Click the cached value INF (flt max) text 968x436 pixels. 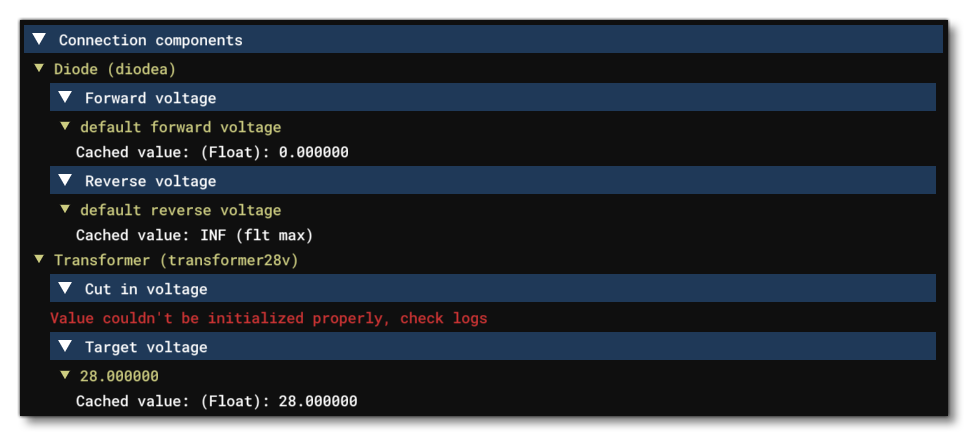pos(194,235)
